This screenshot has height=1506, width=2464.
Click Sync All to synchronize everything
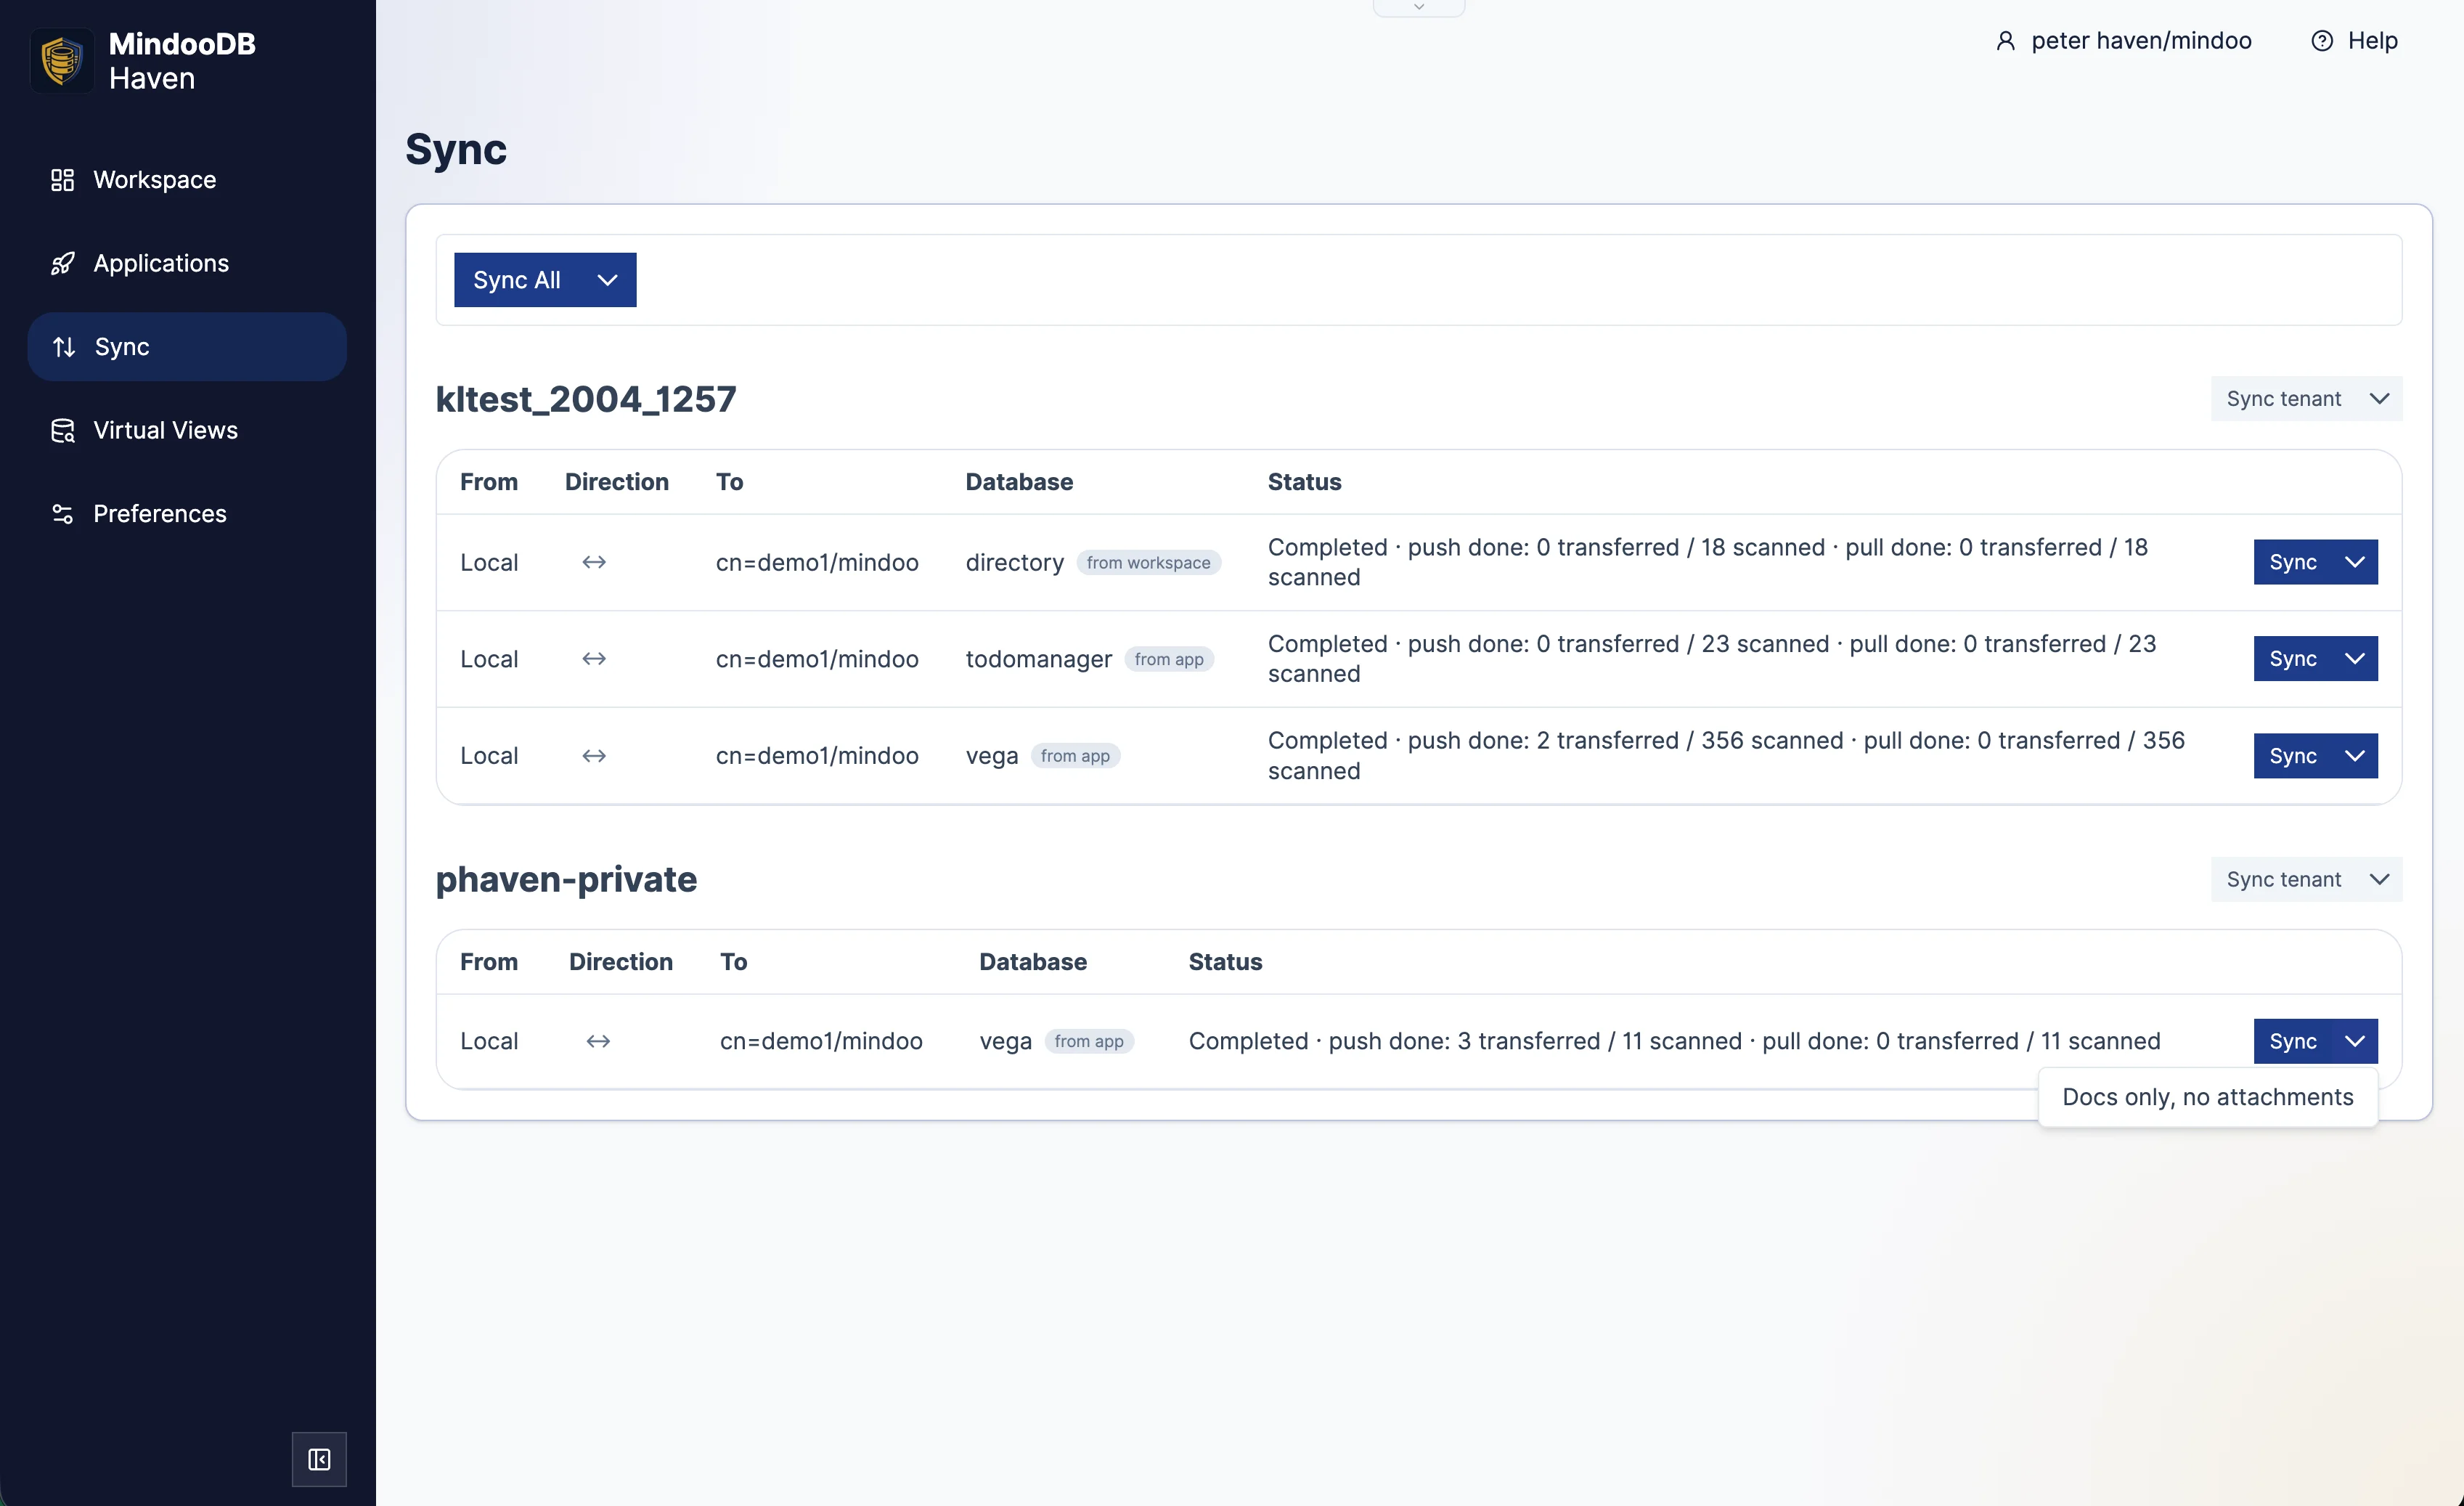[517, 280]
